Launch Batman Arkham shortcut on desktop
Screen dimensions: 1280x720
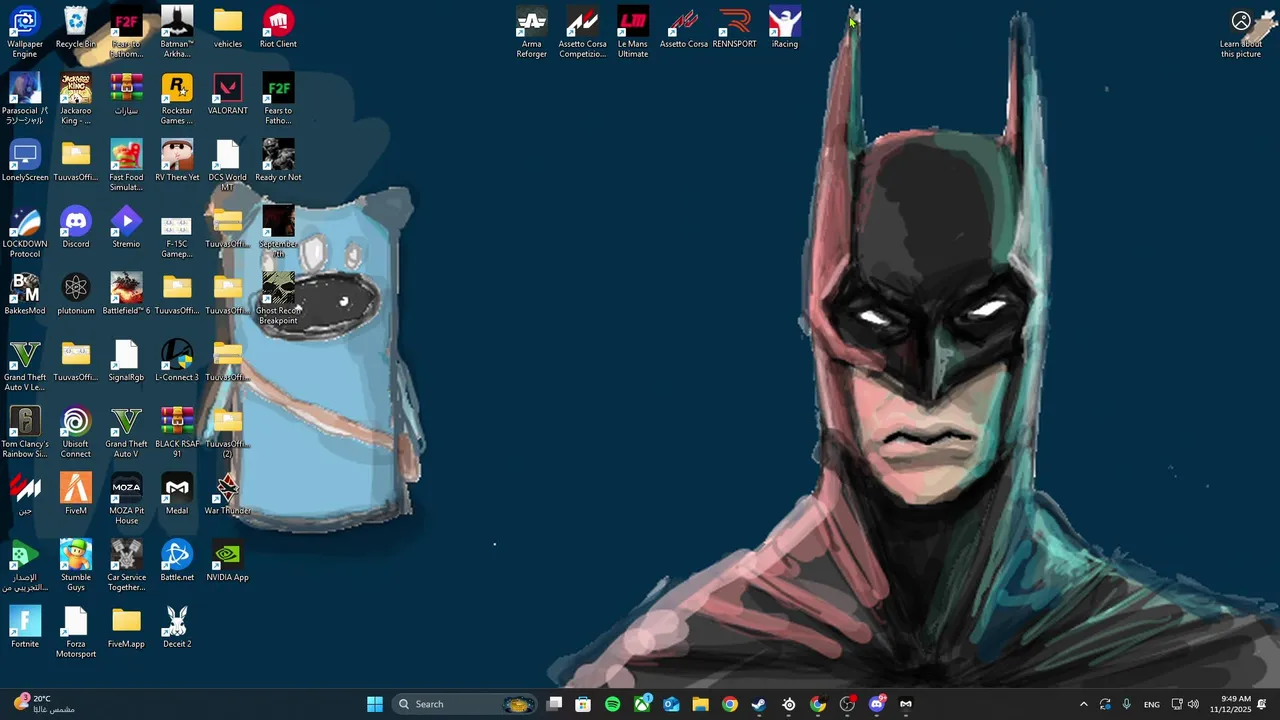pyautogui.click(x=177, y=32)
